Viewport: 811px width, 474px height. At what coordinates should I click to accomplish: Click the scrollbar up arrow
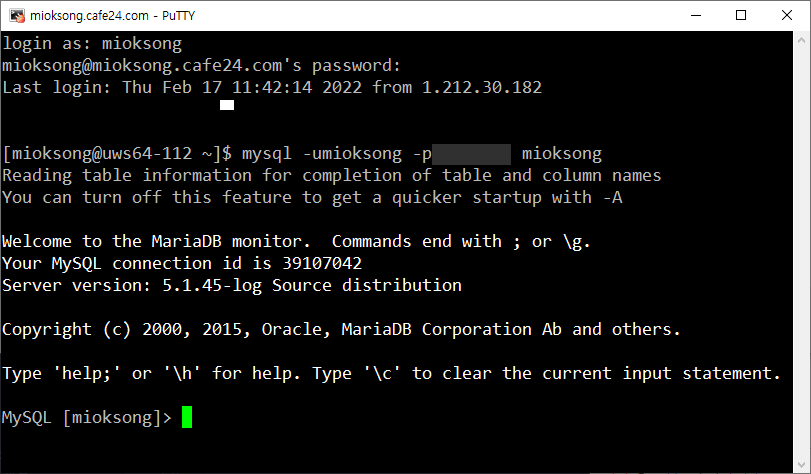[801, 40]
